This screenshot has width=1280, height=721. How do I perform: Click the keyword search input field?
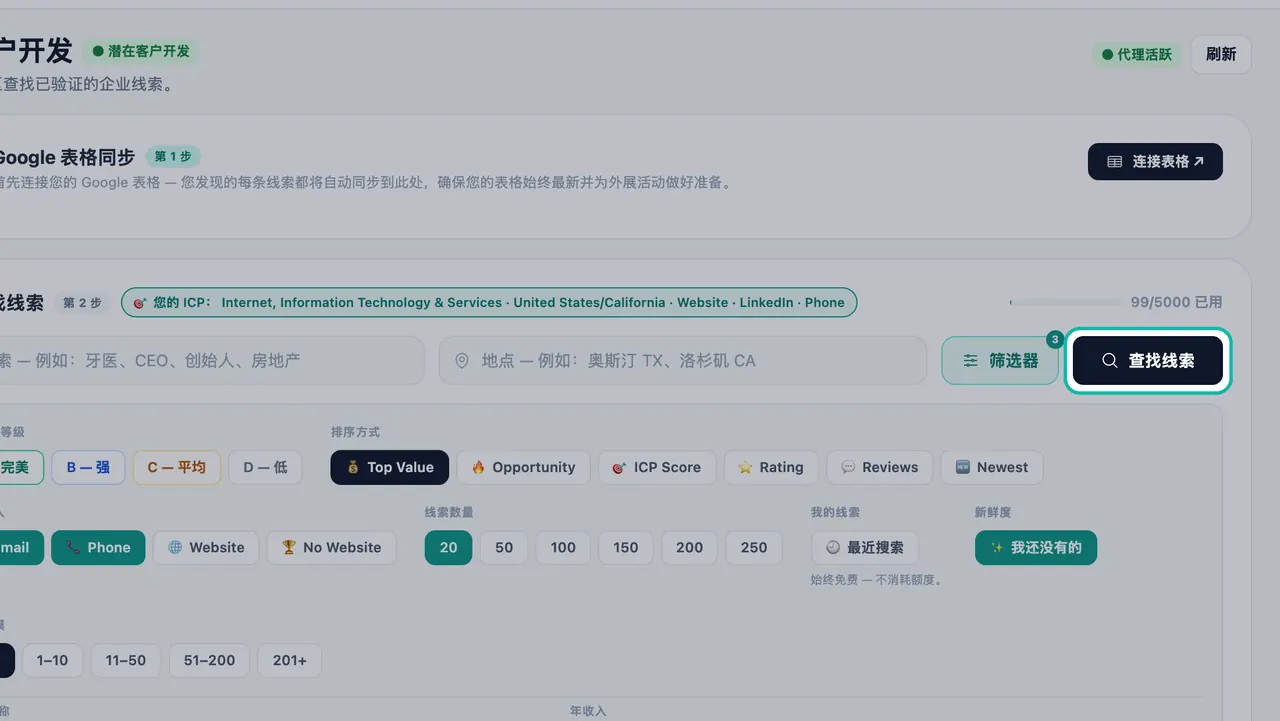tap(211, 361)
